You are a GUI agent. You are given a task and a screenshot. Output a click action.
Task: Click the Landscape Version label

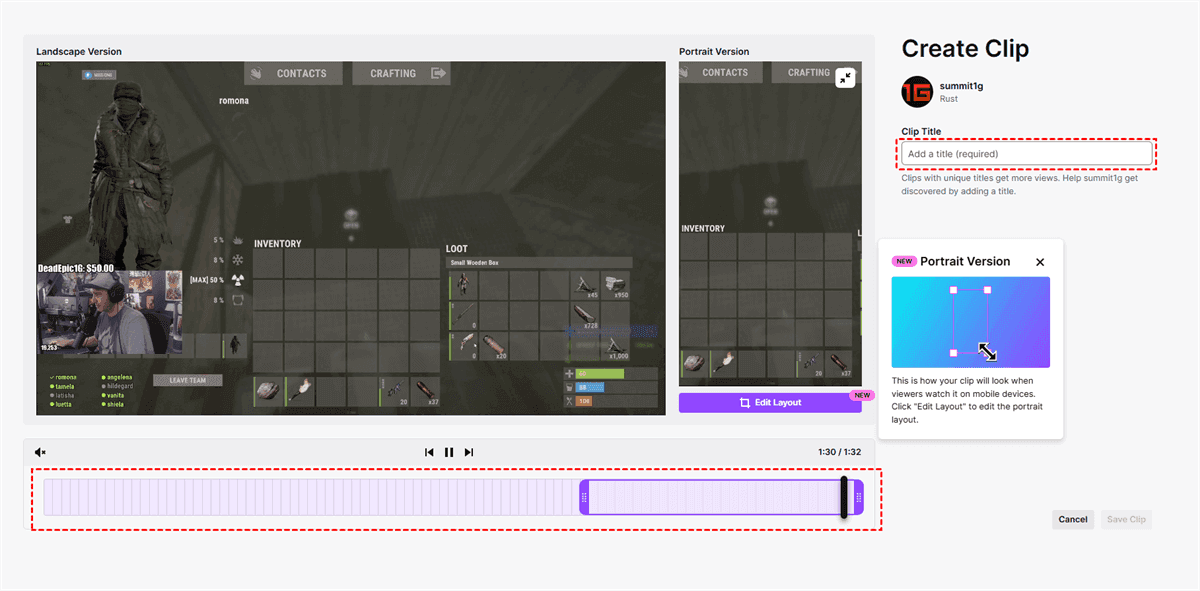[x=79, y=51]
